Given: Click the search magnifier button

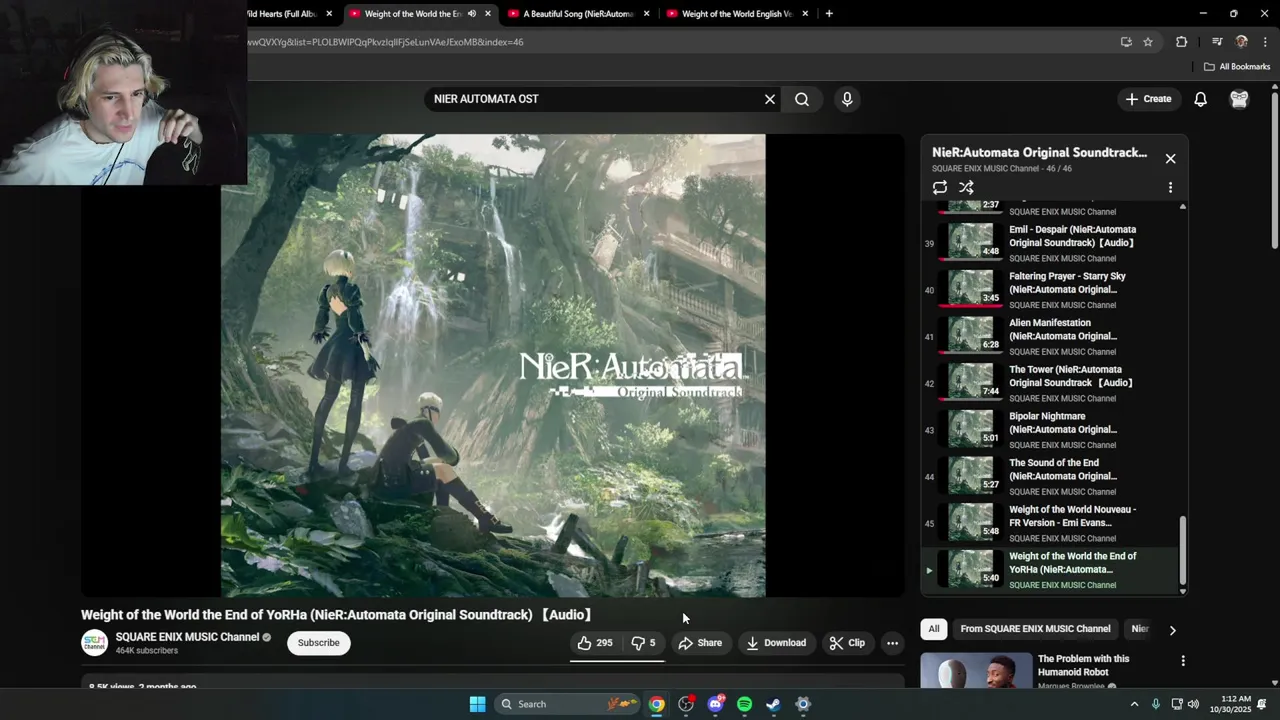Looking at the screenshot, I should pyautogui.click(x=802, y=99).
